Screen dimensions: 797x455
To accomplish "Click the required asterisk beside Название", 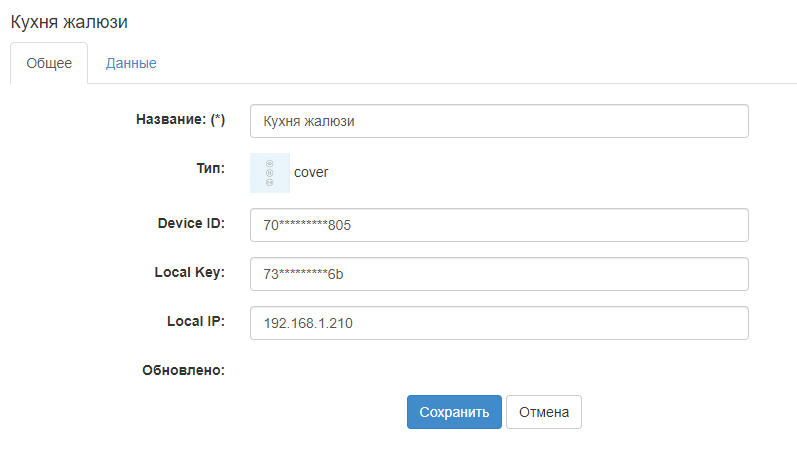I will 218,120.
